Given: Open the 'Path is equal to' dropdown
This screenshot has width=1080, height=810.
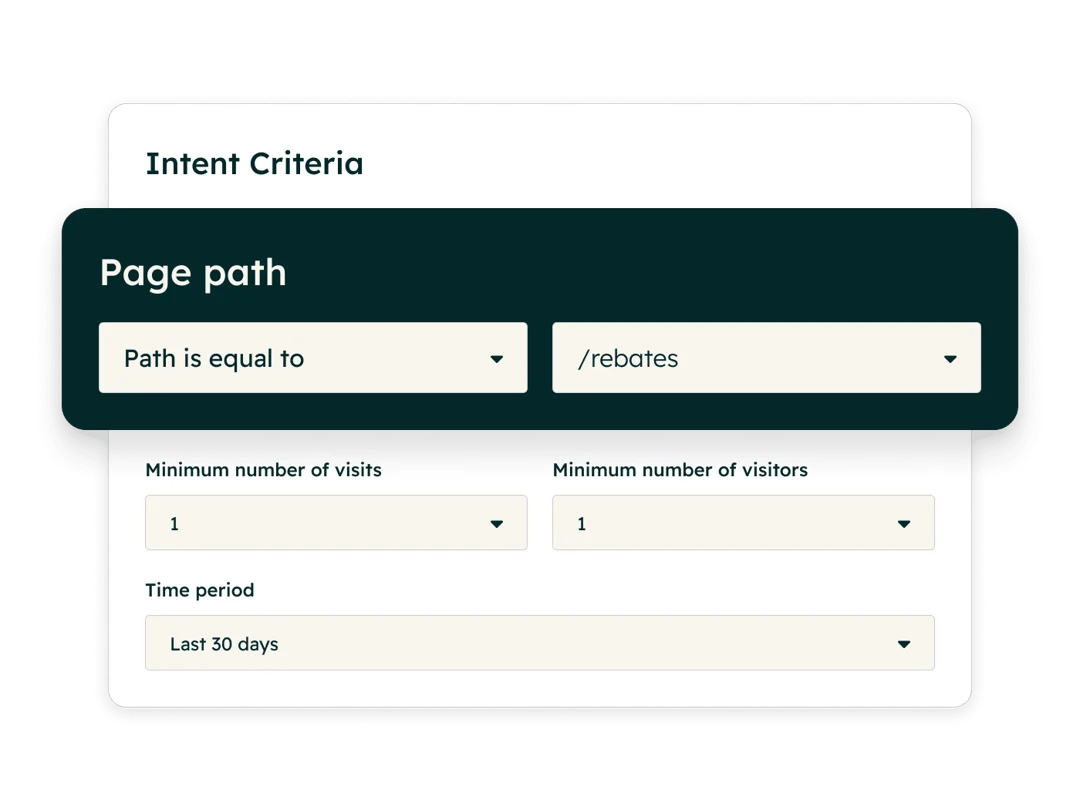Looking at the screenshot, I should pyautogui.click(x=312, y=358).
